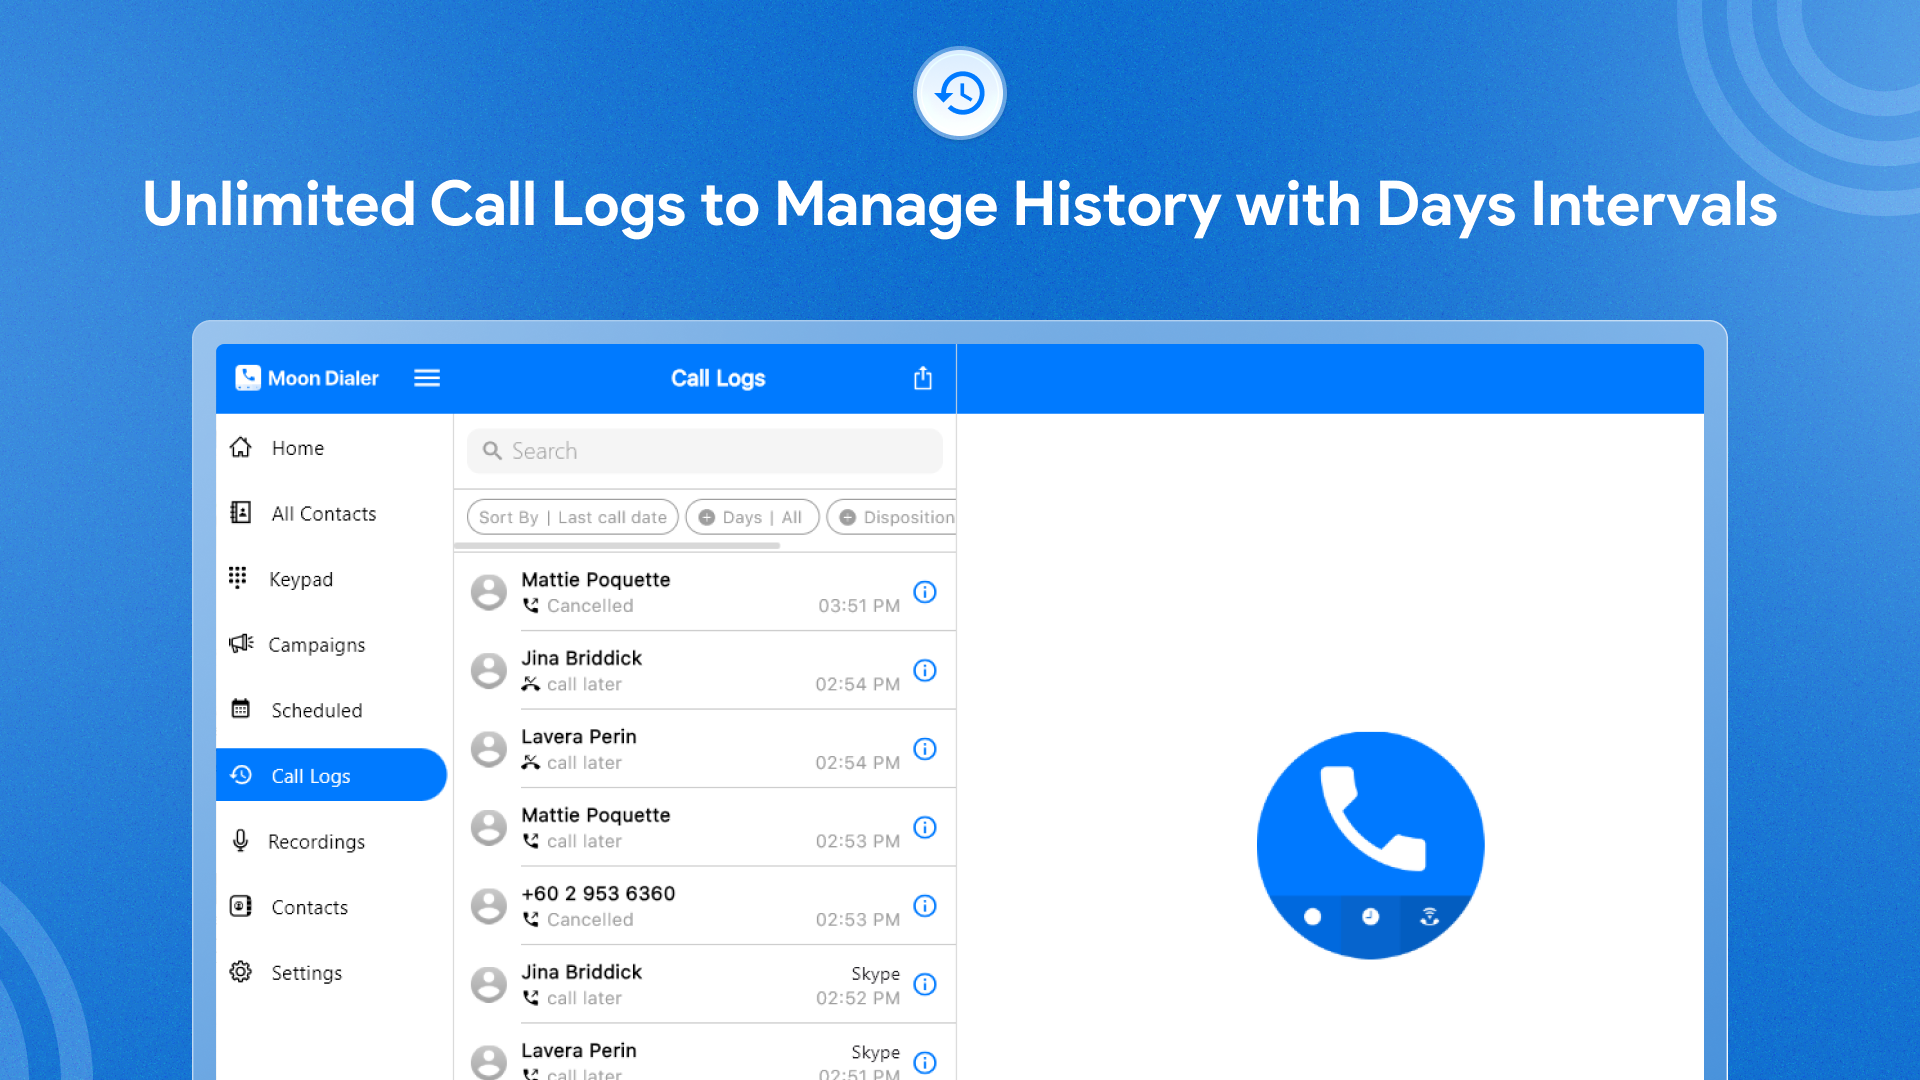1920x1080 pixels.
Task: Click the Scheduled calendar icon
Action: pos(241,709)
